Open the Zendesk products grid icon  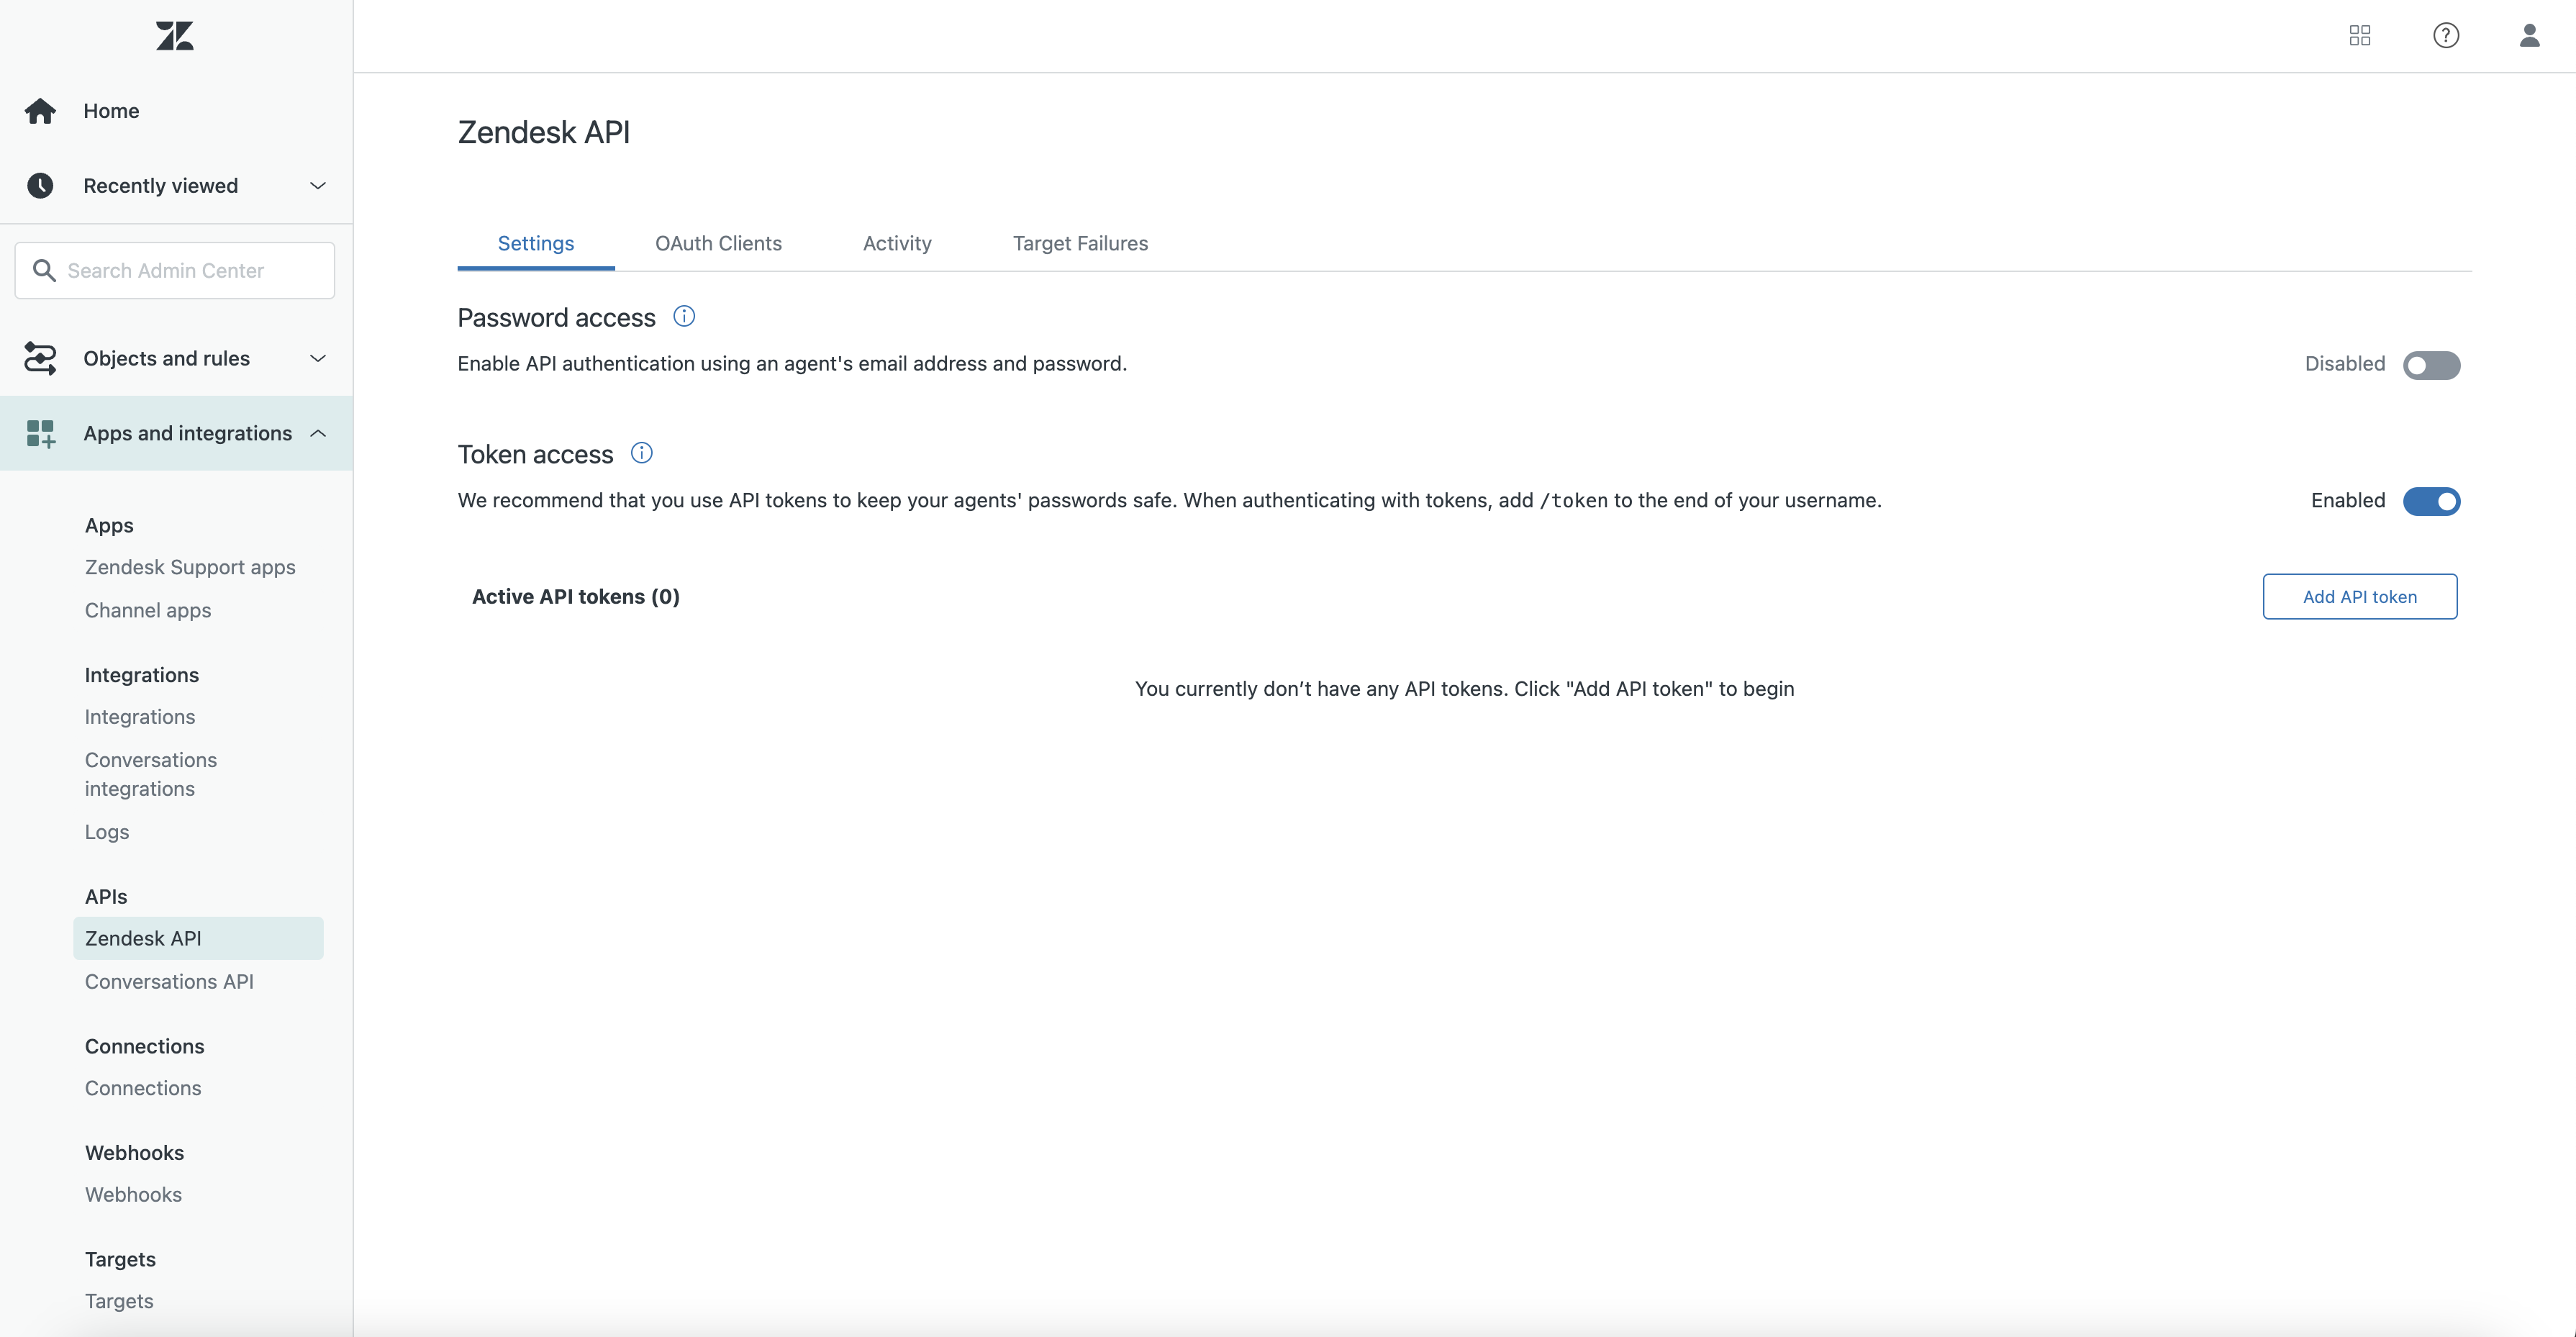[x=2360, y=36]
